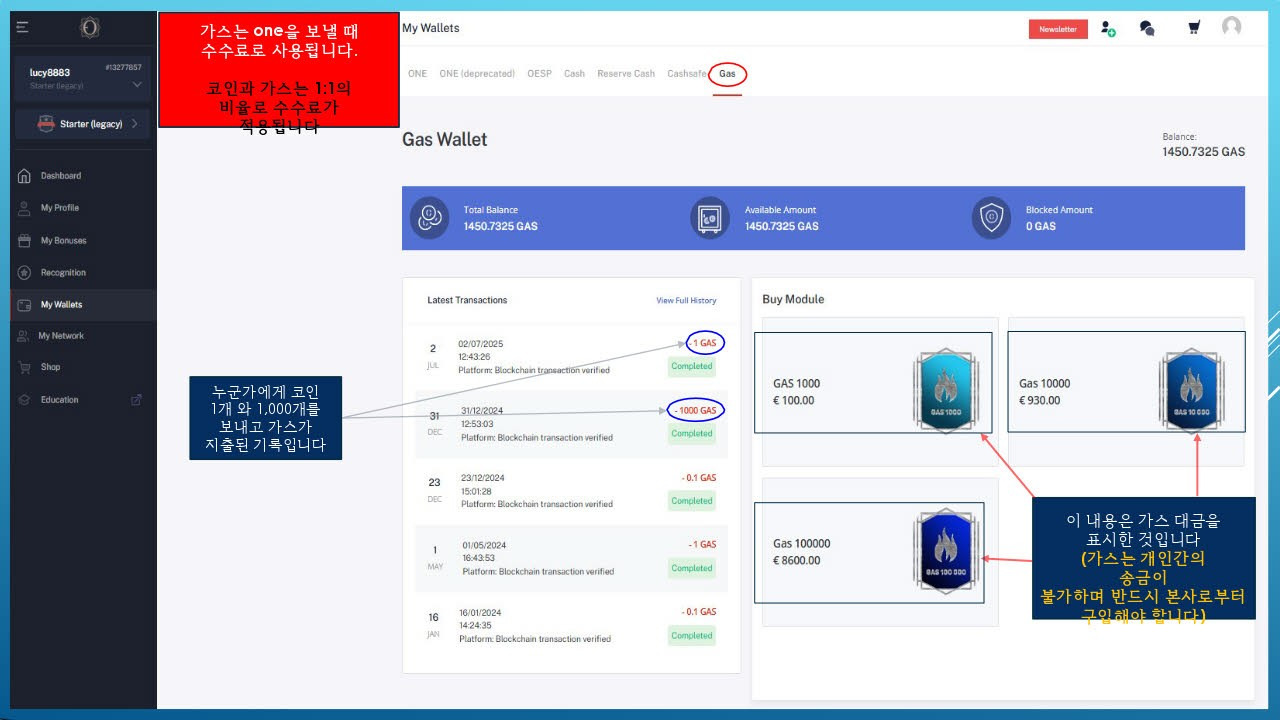Switch to the ONE wallet tab
1280x720 pixels.
417,74
